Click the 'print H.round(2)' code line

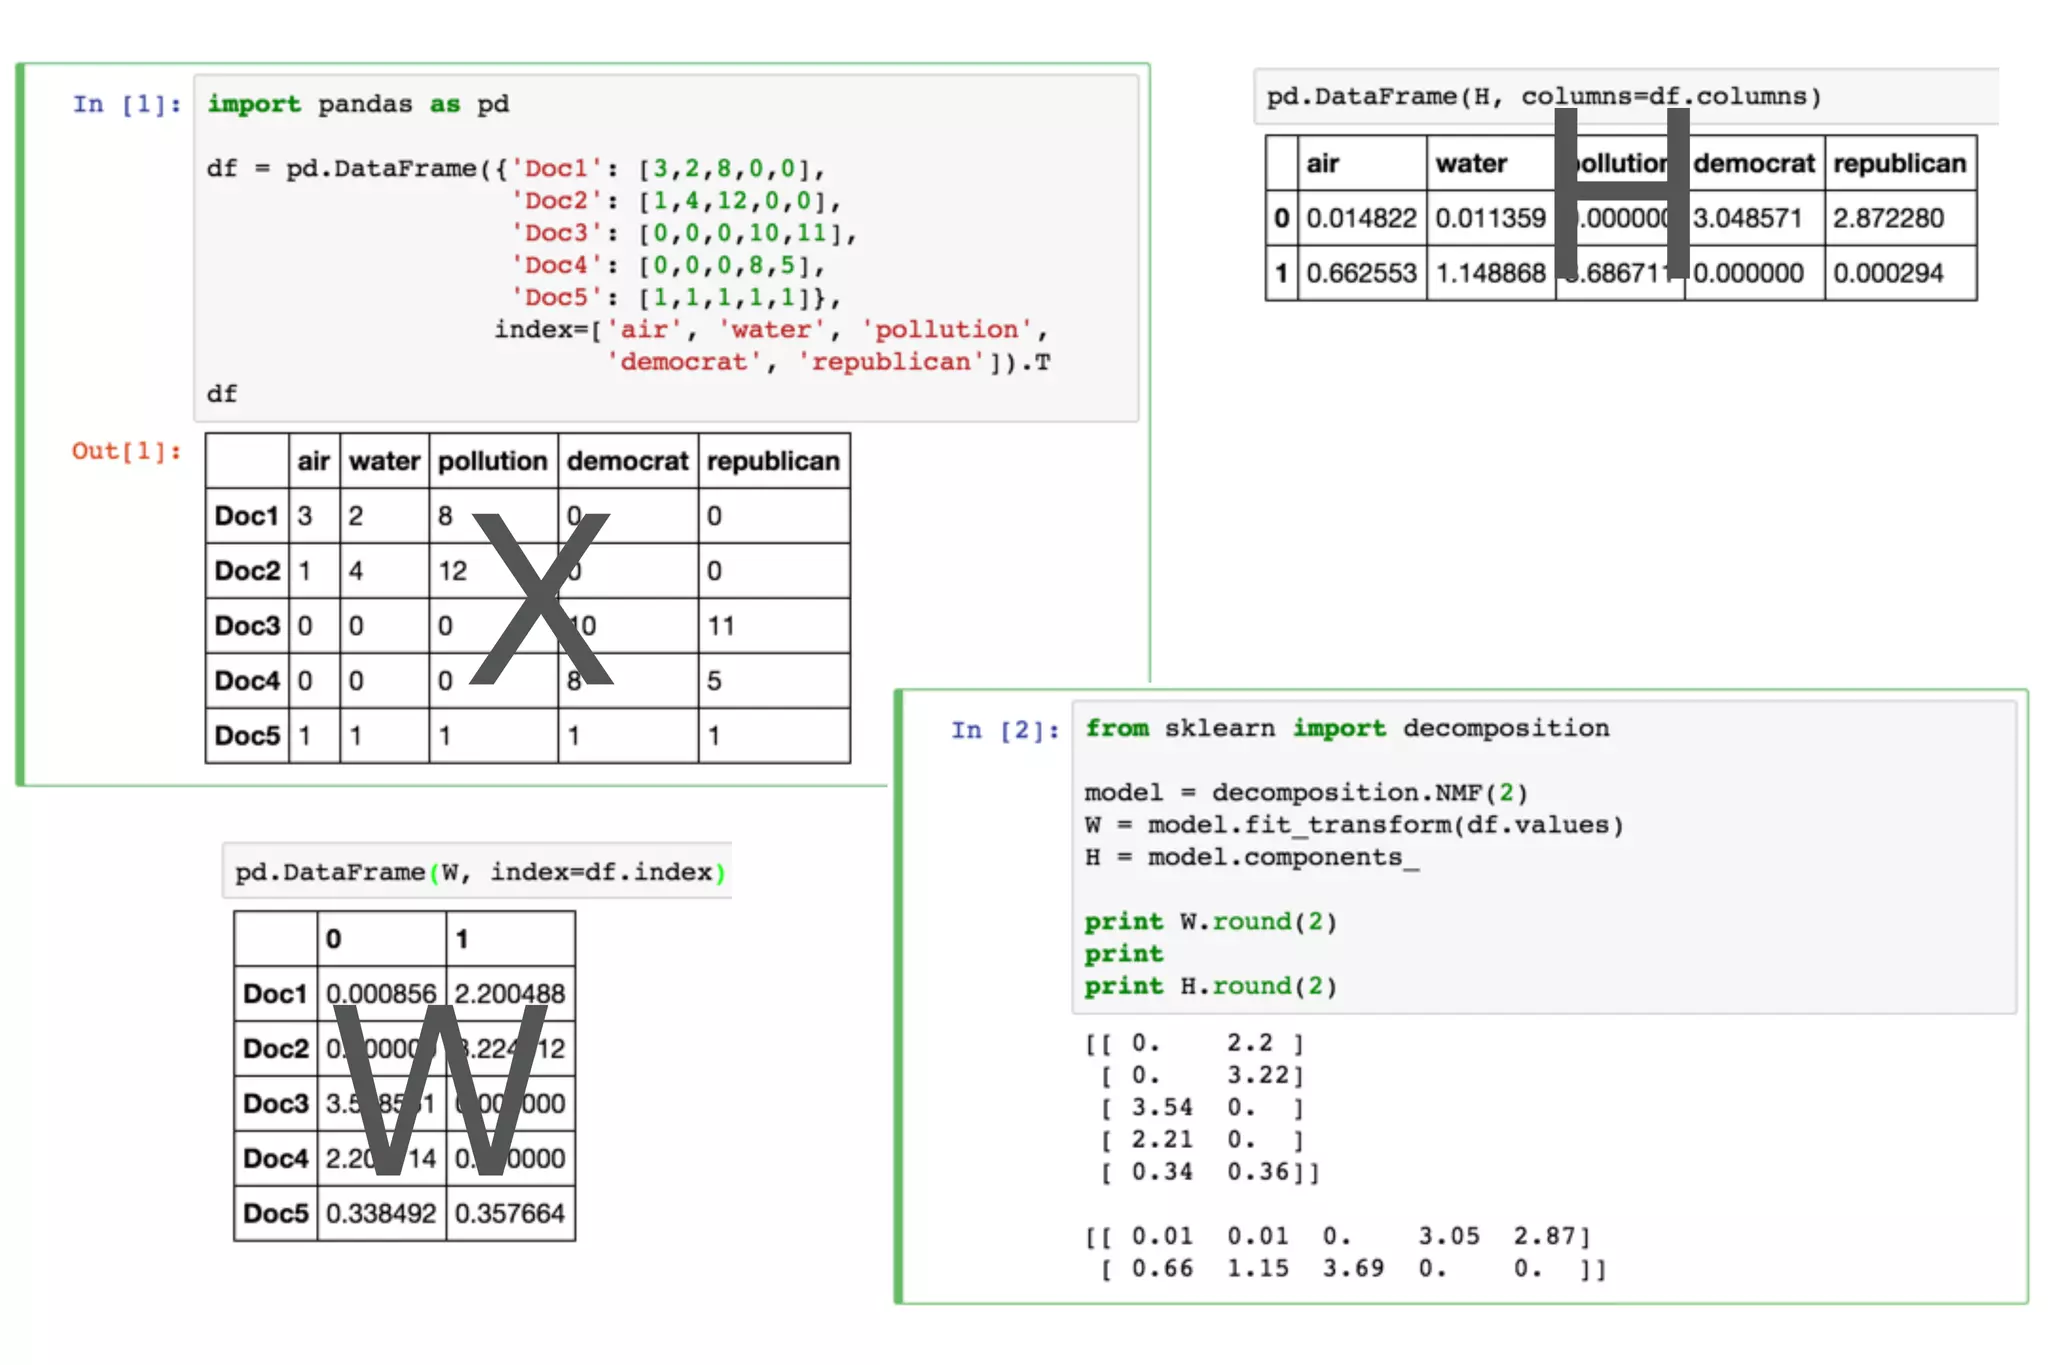[x=1210, y=986]
